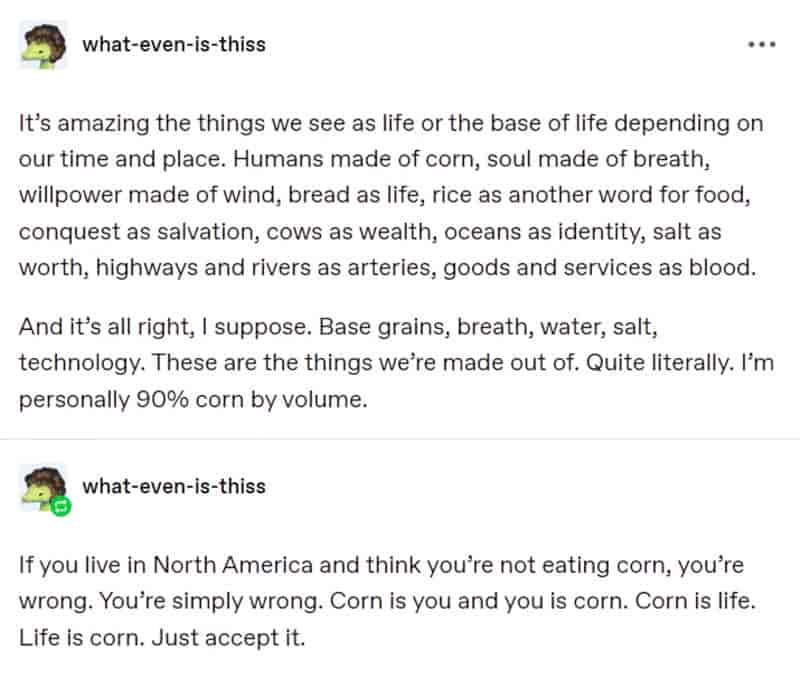
Task: Click the original poster's lizard avatar
Action: 43,45
